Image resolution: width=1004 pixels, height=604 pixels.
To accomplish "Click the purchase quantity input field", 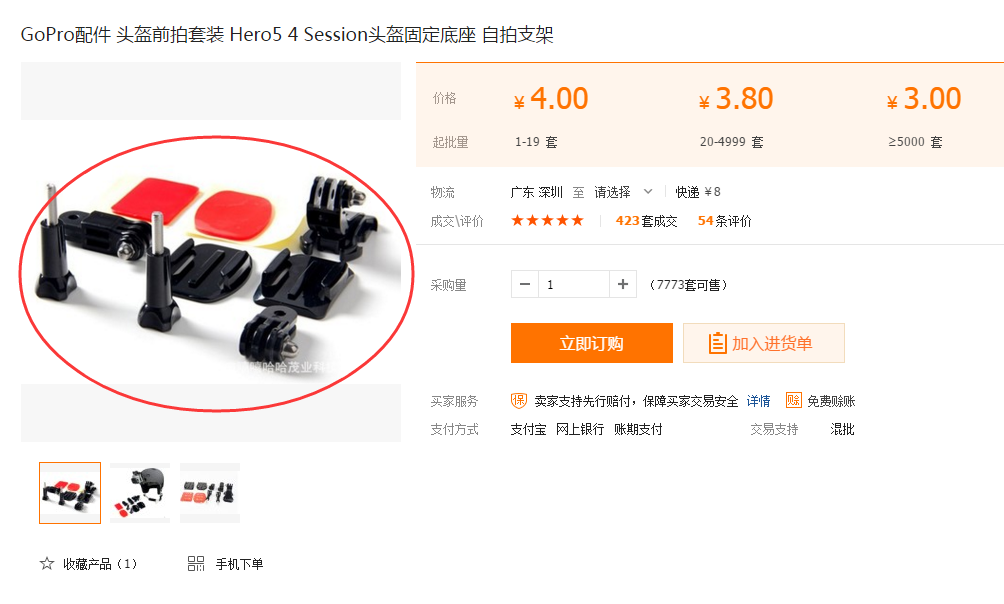I will click(x=574, y=284).
